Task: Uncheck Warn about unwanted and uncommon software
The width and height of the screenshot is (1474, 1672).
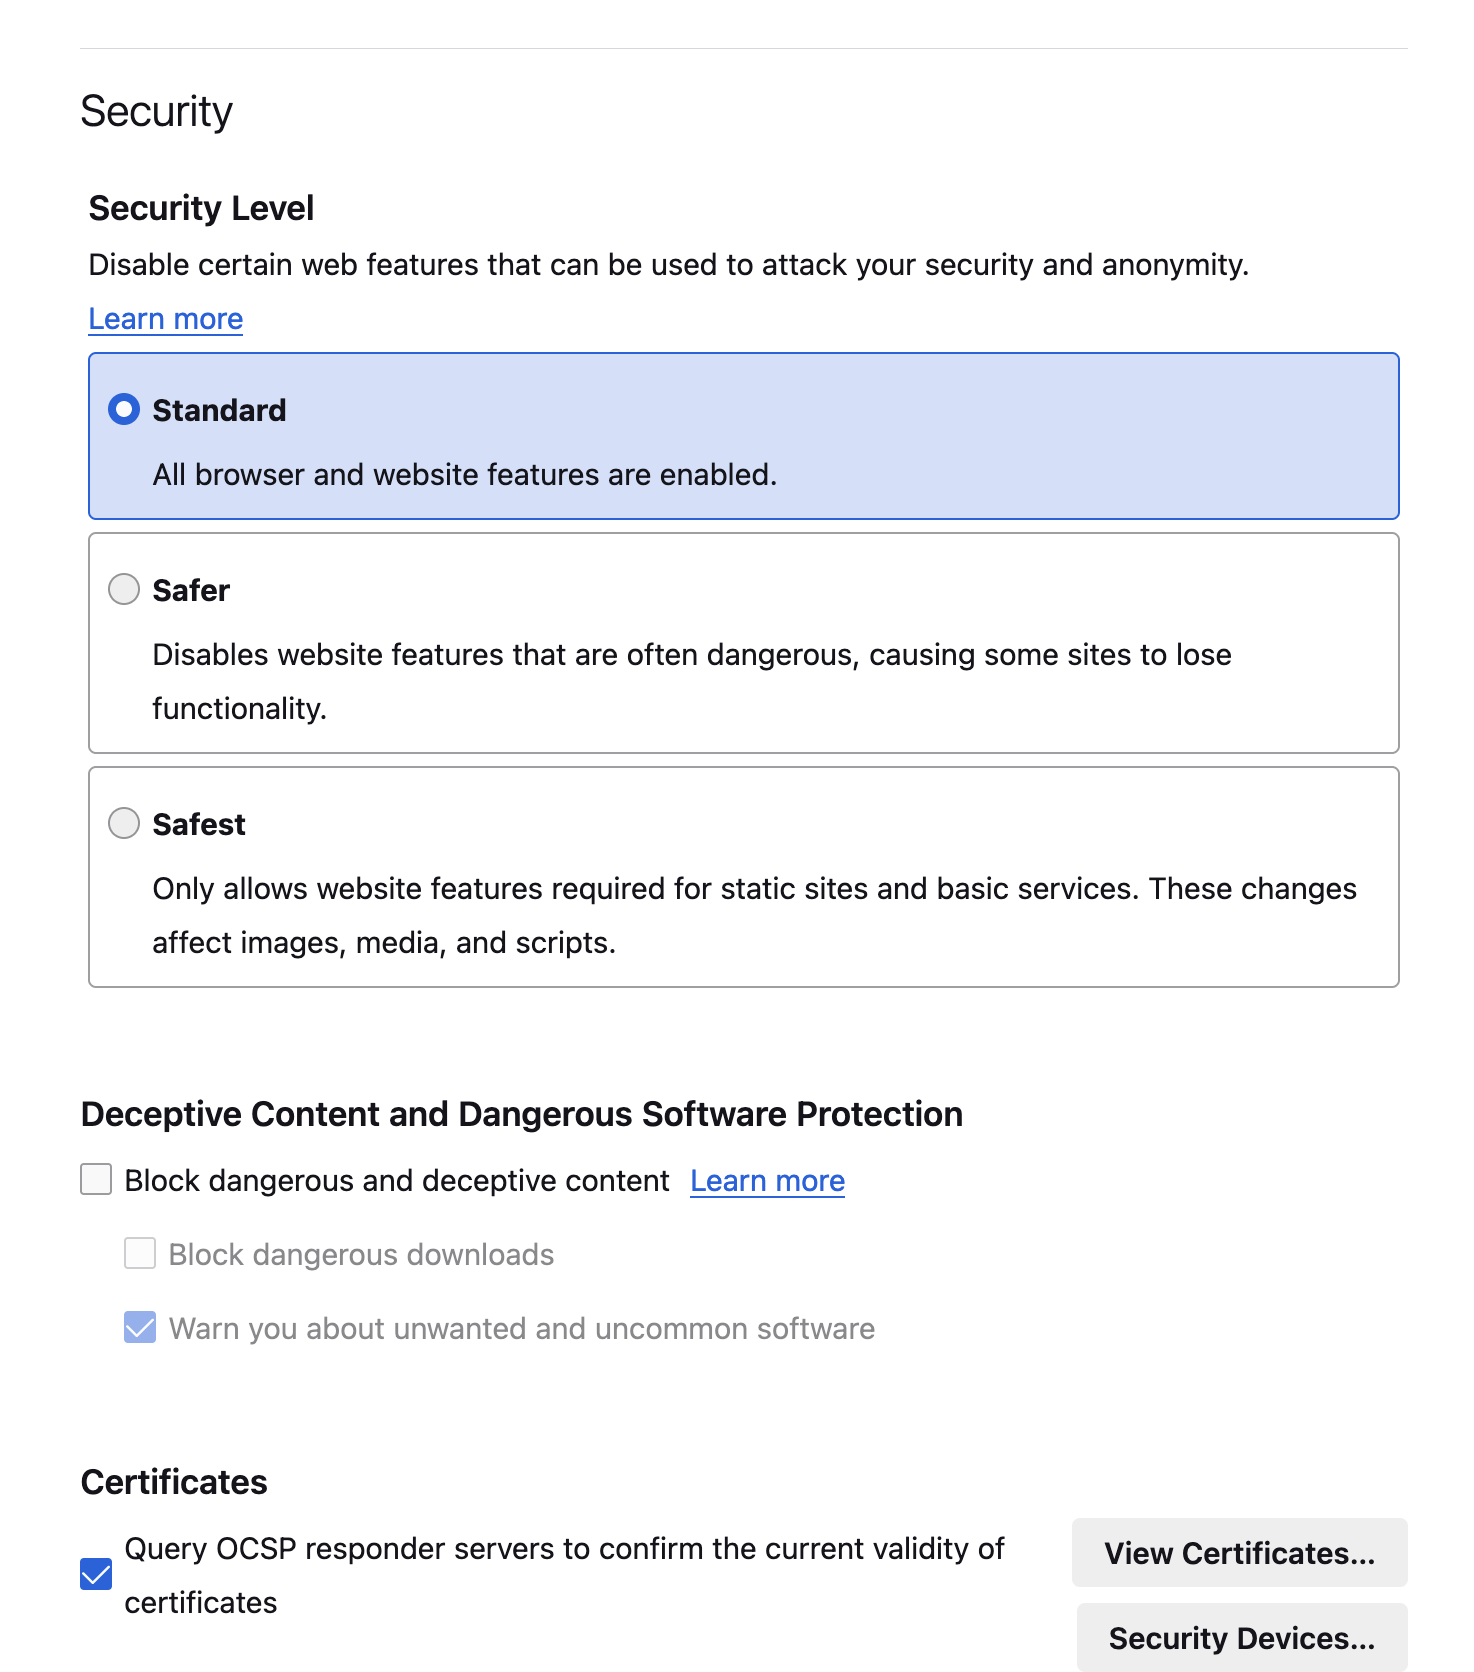Action: click(140, 1327)
